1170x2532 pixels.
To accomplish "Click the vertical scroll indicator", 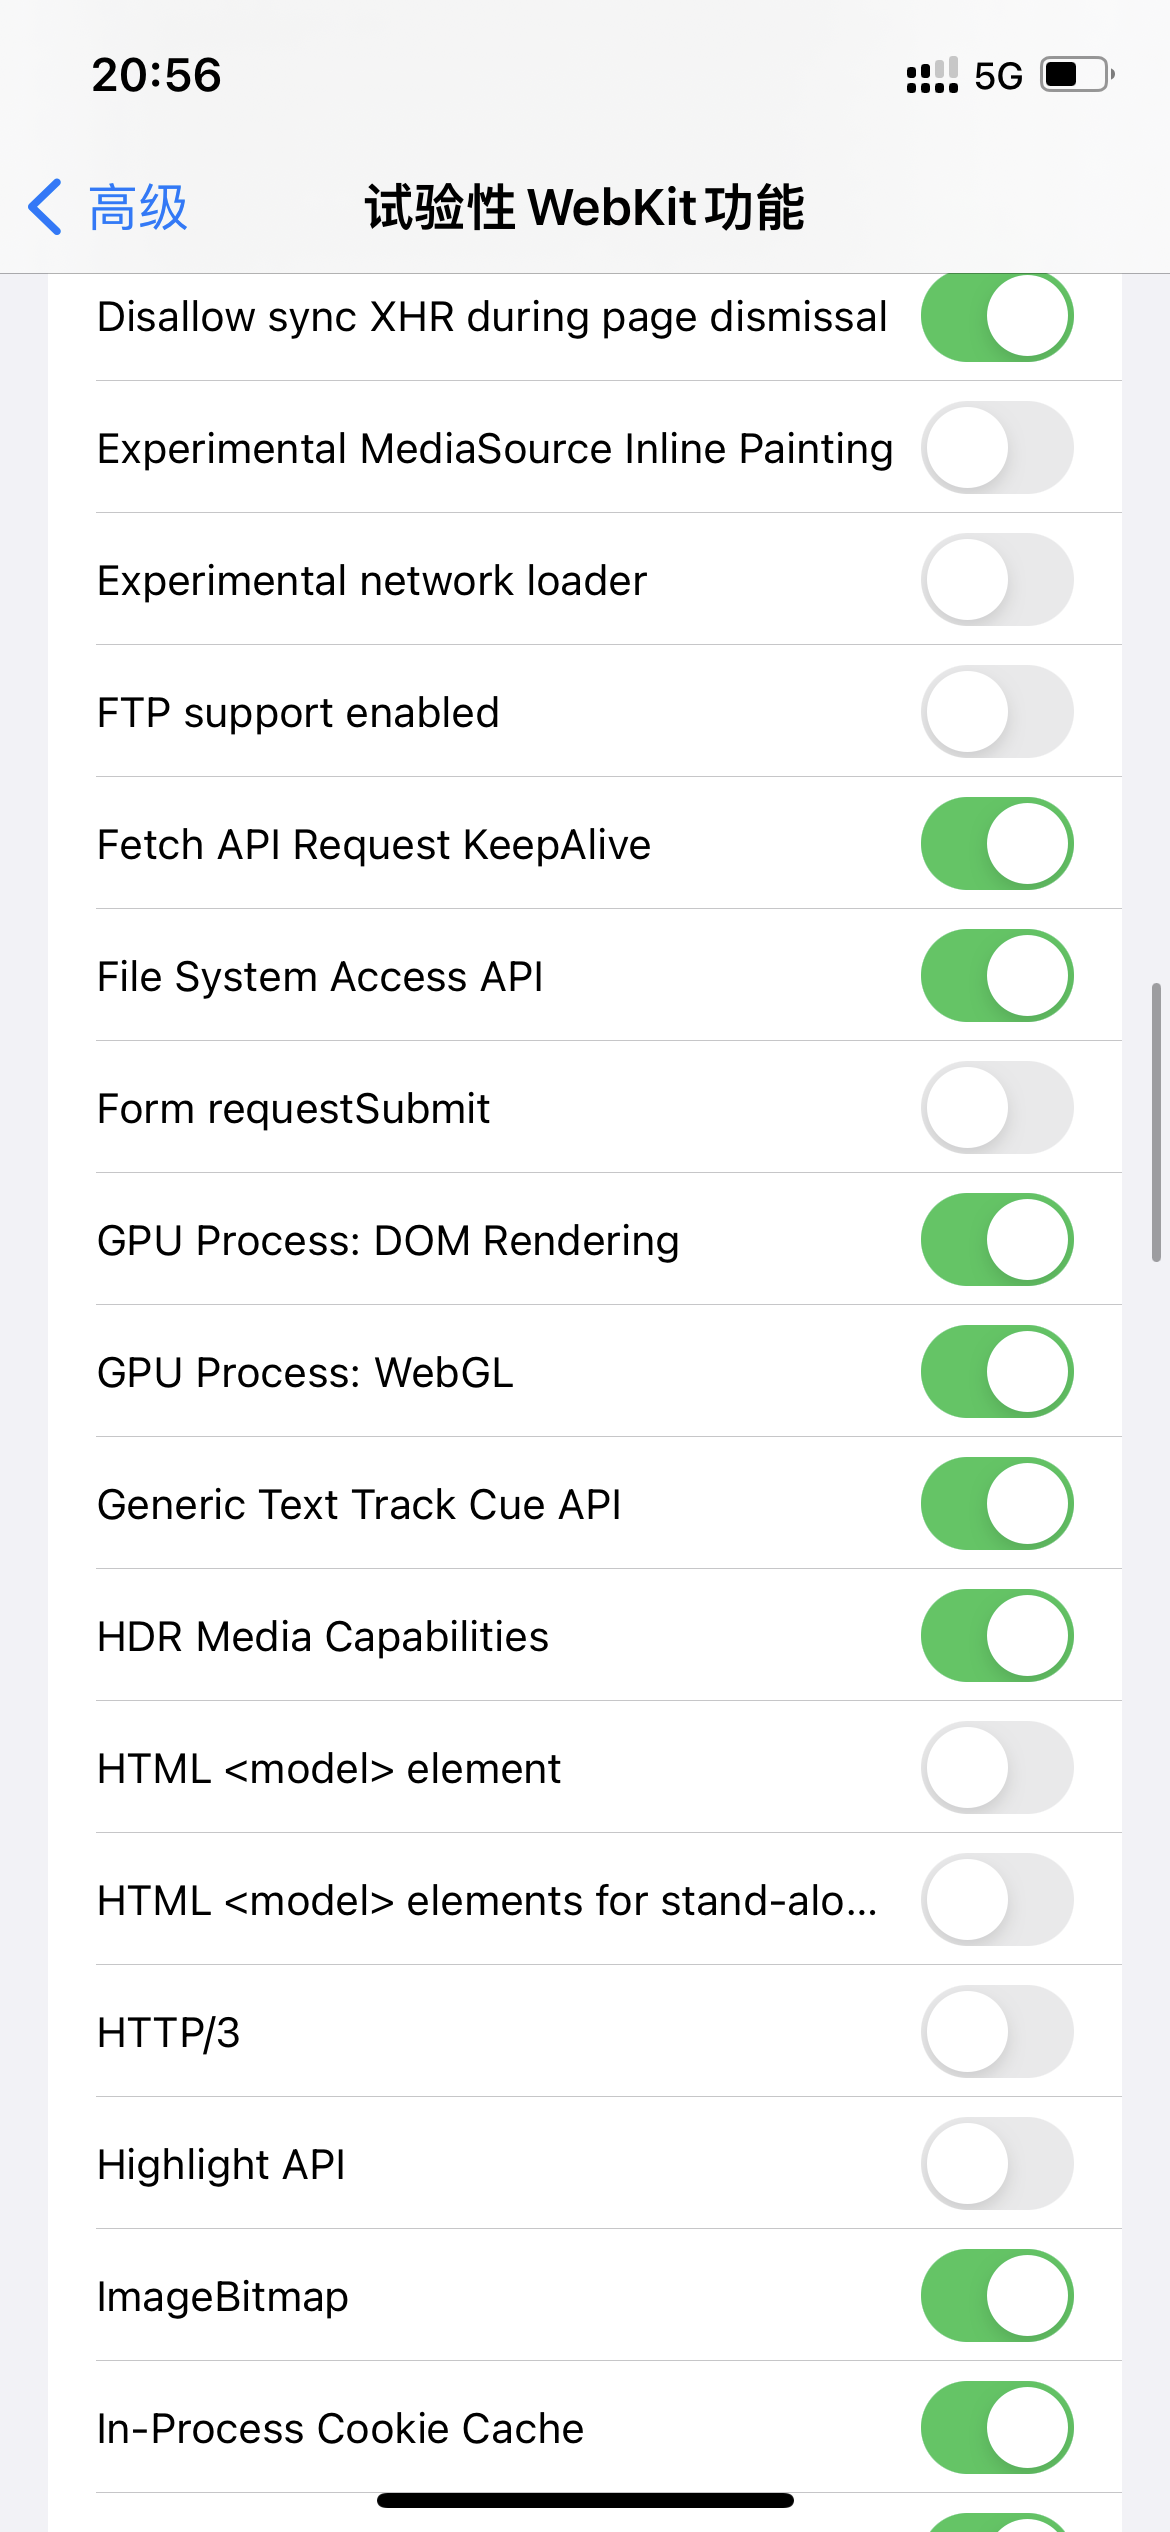I will 1156,1122.
